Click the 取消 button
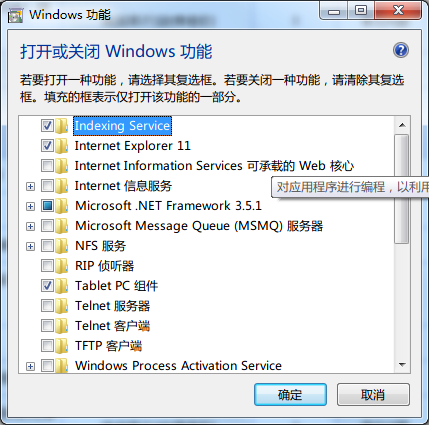The width and height of the screenshot is (429, 425). pos(373,395)
